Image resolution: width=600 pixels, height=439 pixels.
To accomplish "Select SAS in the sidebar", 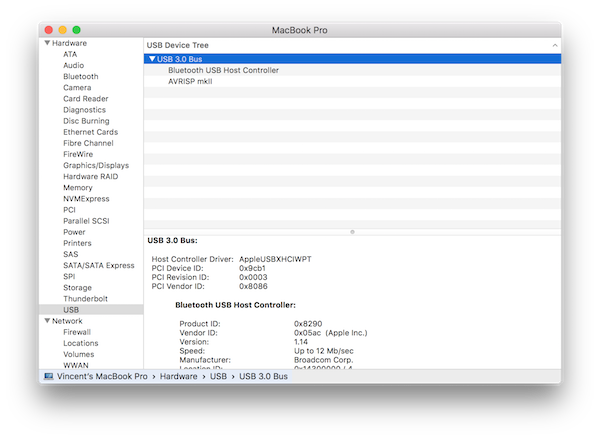I will pyautogui.click(x=71, y=254).
